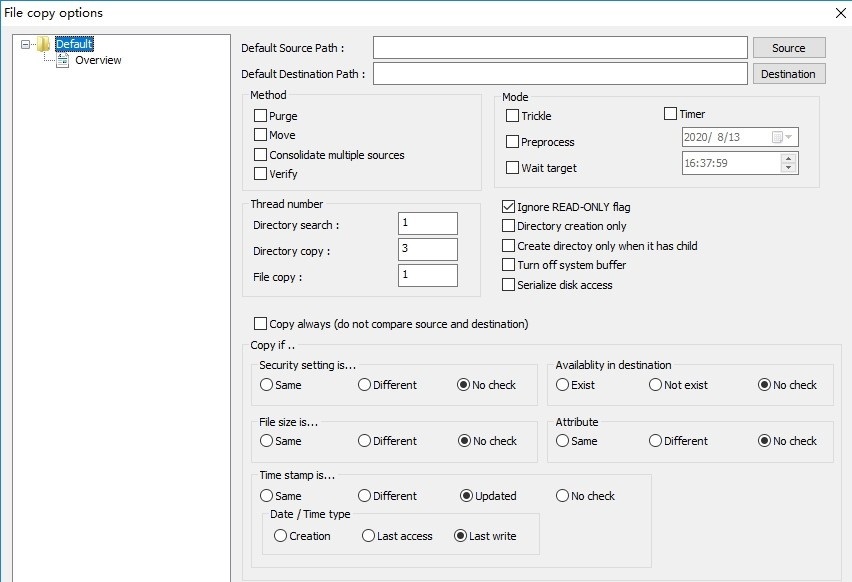Check Directory creation only
This screenshot has height=582, width=852.
pyautogui.click(x=509, y=226)
